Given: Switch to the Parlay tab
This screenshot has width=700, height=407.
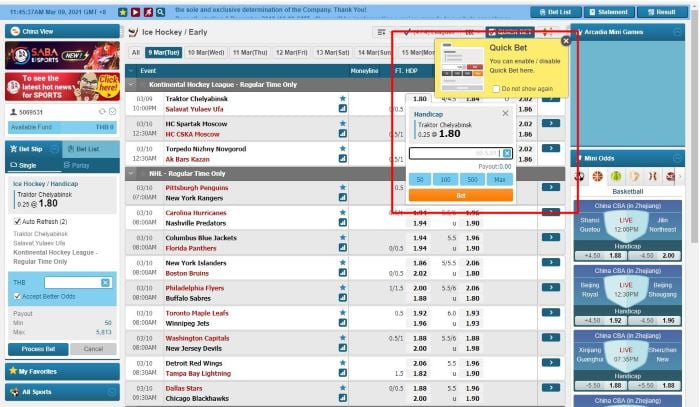Looking at the screenshot, I should pyautogui.click(x=77, y=165).
